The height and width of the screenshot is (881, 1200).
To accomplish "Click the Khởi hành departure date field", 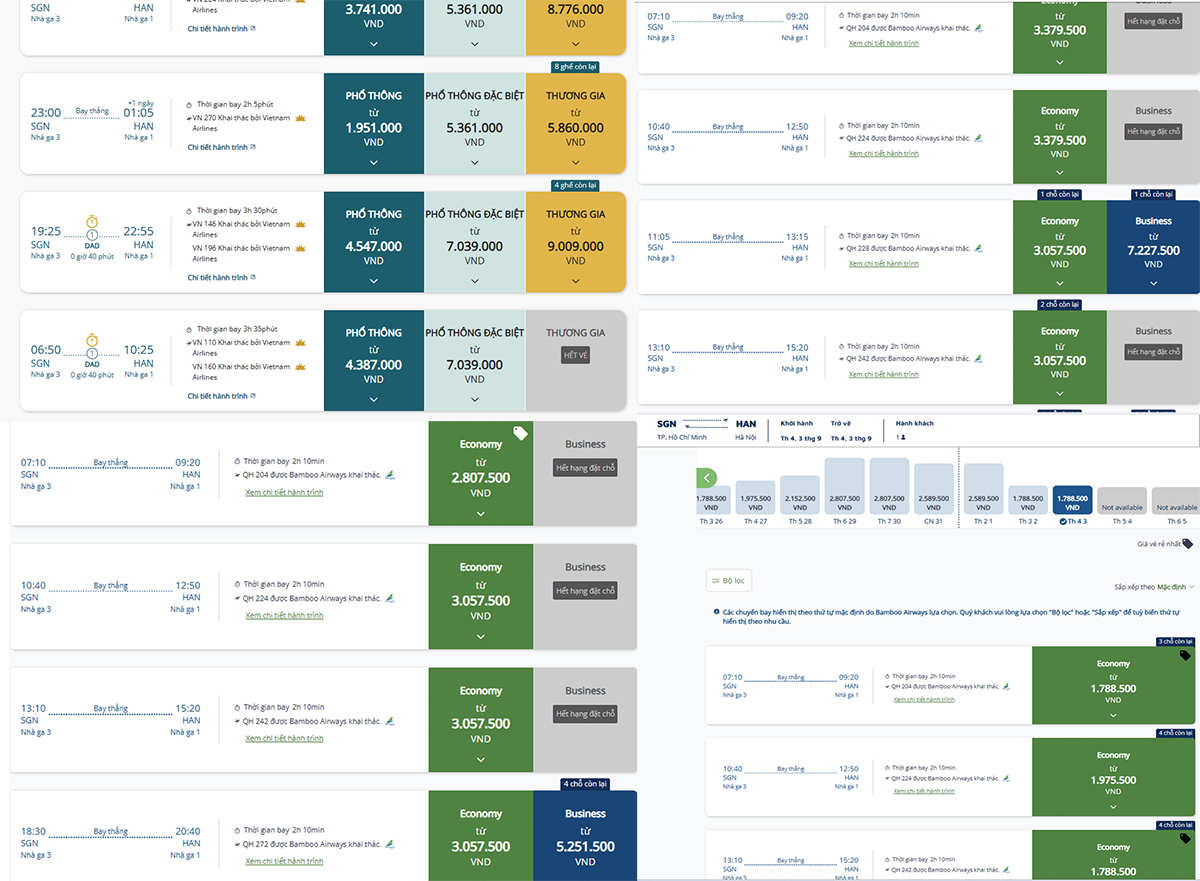I will coord(800,431).
